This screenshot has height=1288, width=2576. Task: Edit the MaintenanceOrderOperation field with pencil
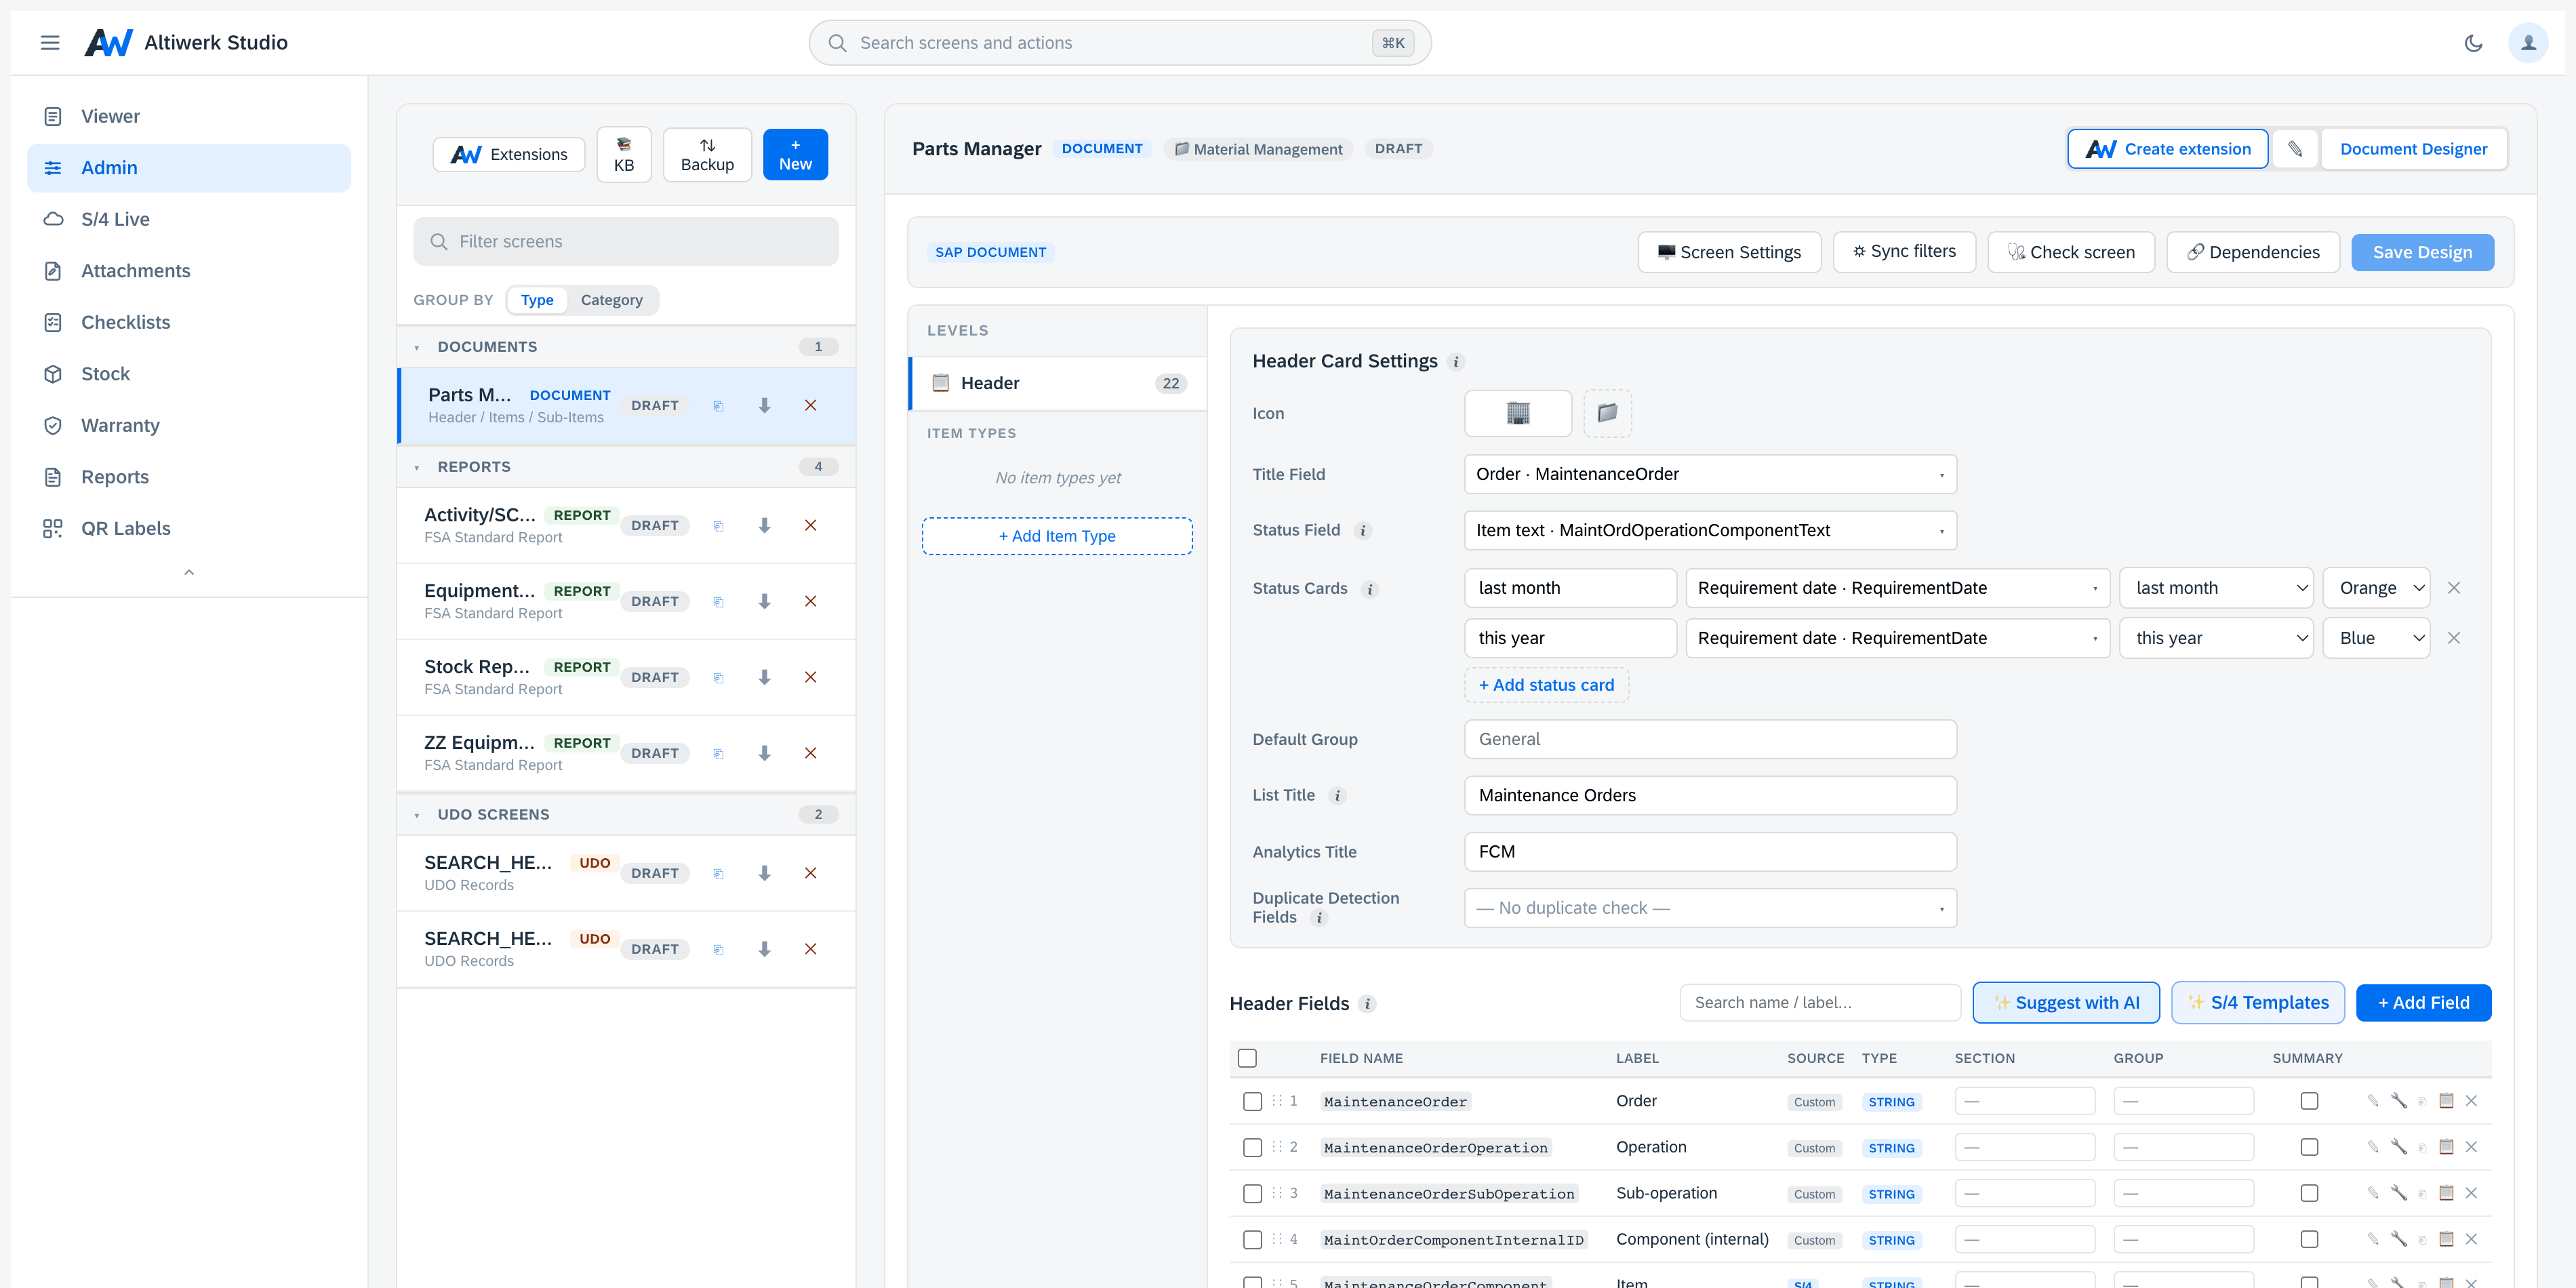click(2373, 1147)
